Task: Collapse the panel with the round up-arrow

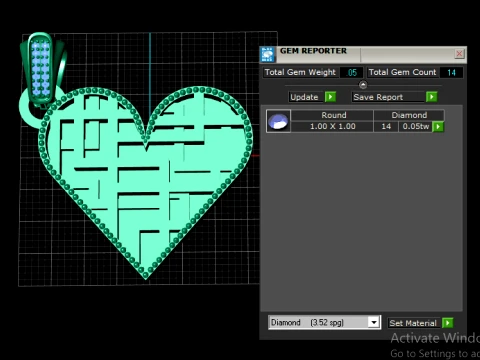Action: tap(363, 85)
